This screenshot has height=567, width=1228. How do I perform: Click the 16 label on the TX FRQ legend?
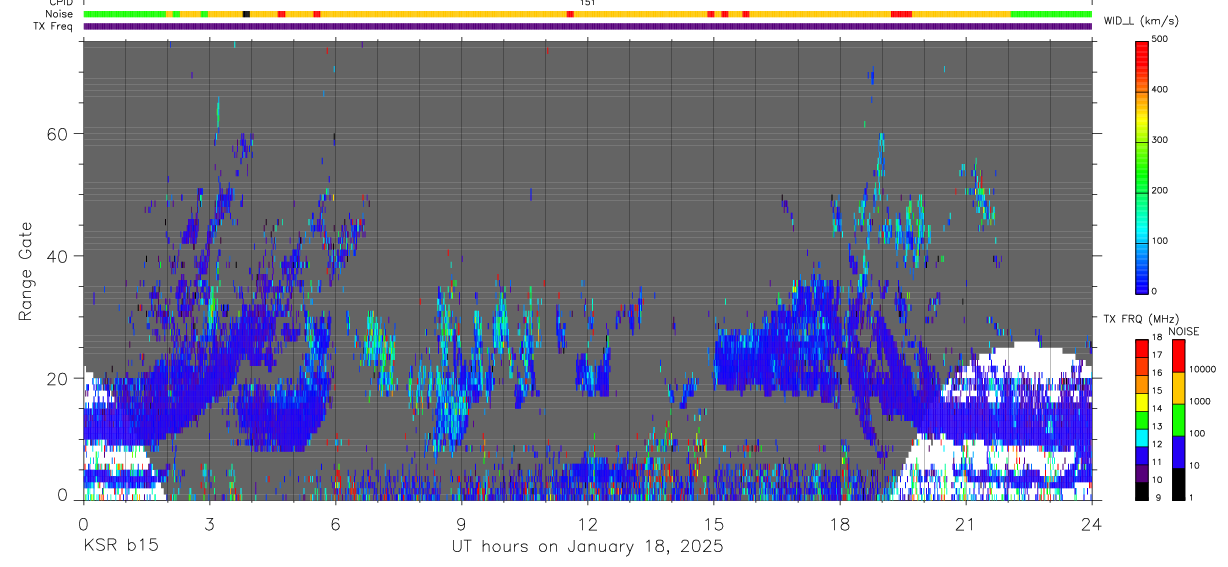tap(1156, 372)
